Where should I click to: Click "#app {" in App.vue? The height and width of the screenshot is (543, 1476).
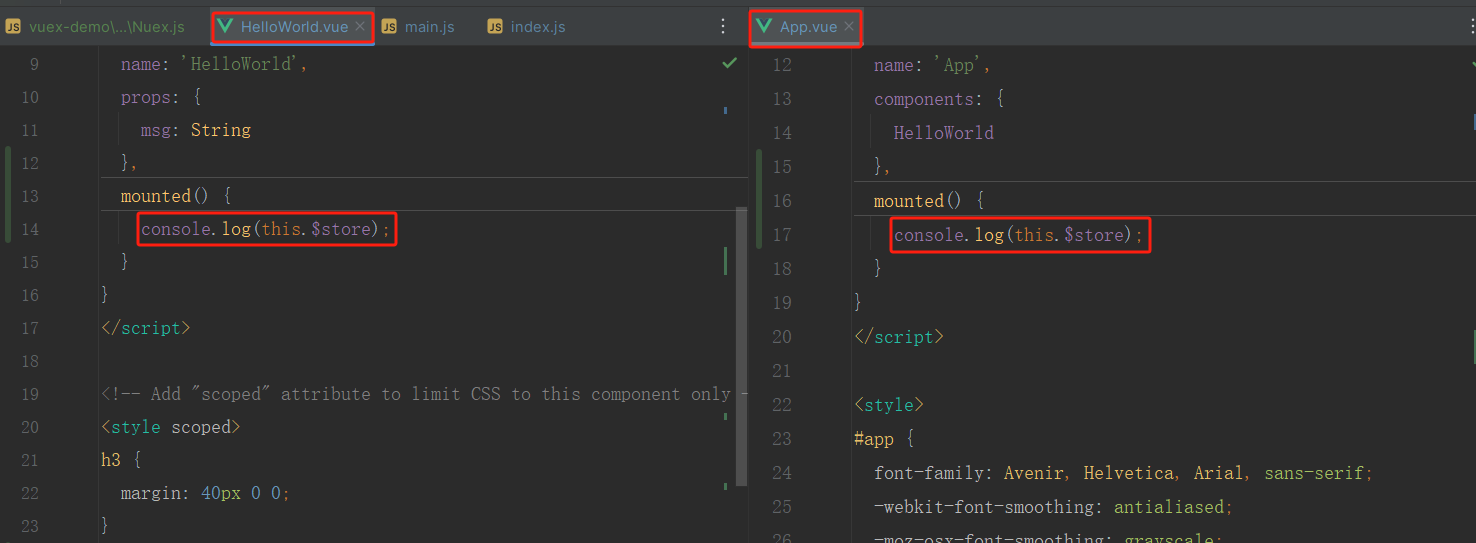point(884,439)
